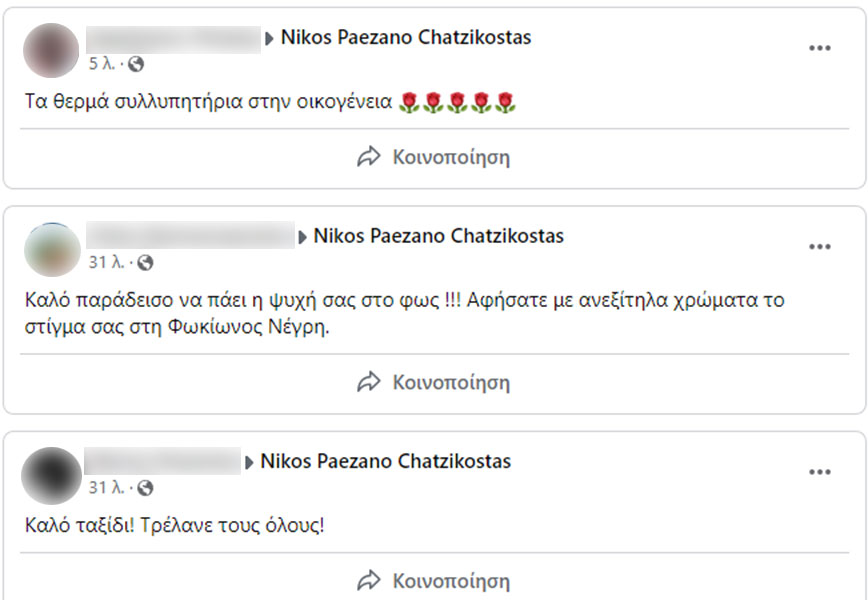Open second post author's profile picture
Screen dimensions: 868x600
pyautogui.click(x=50, y=249)
